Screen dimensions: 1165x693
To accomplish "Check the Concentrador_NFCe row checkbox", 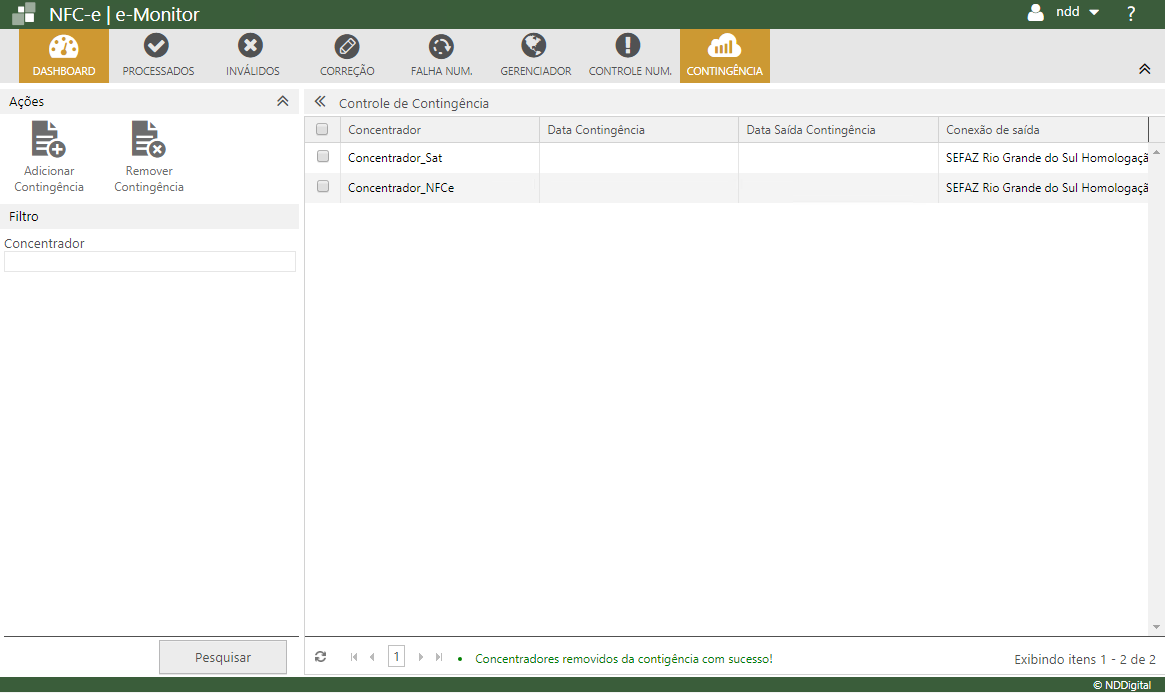I will (x=322, y=186).
